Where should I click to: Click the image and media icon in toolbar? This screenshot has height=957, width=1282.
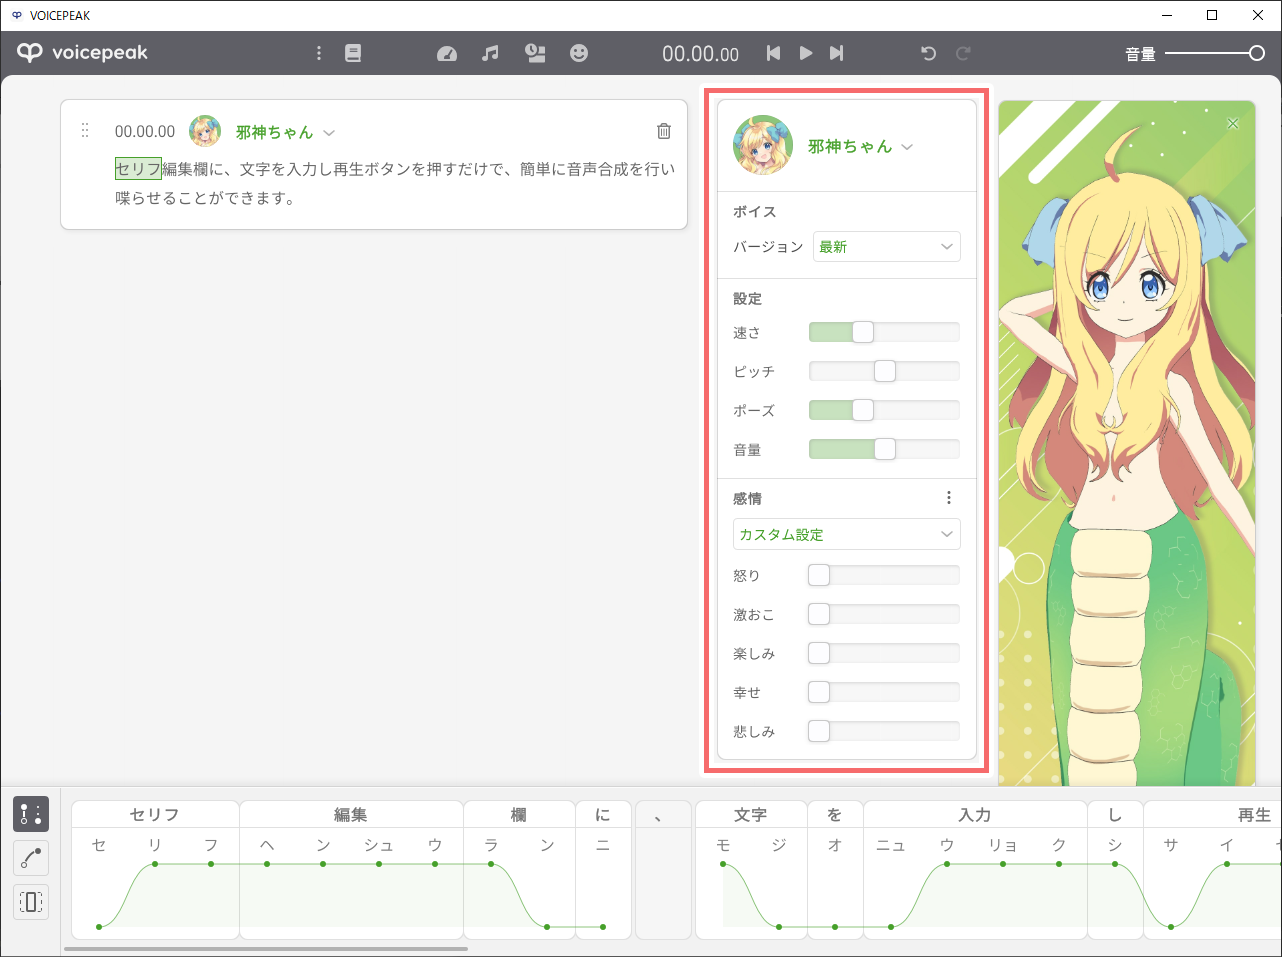(x=535, y=53)
